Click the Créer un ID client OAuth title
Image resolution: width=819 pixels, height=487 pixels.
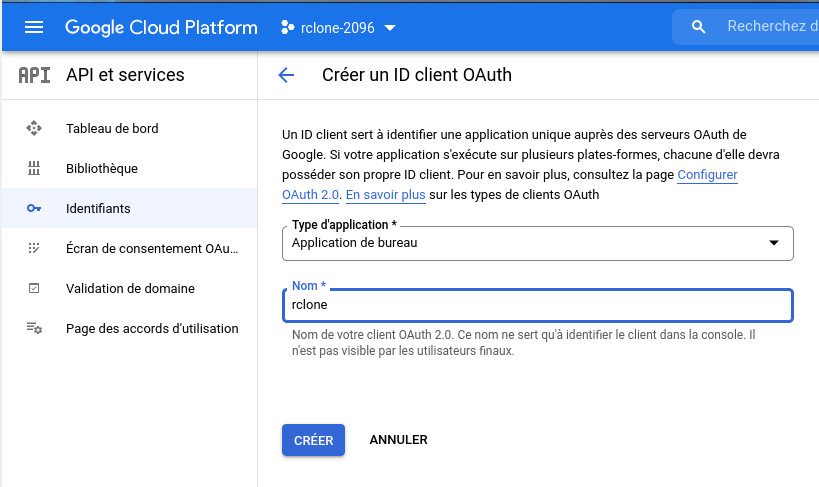click(x=417, y=75)
